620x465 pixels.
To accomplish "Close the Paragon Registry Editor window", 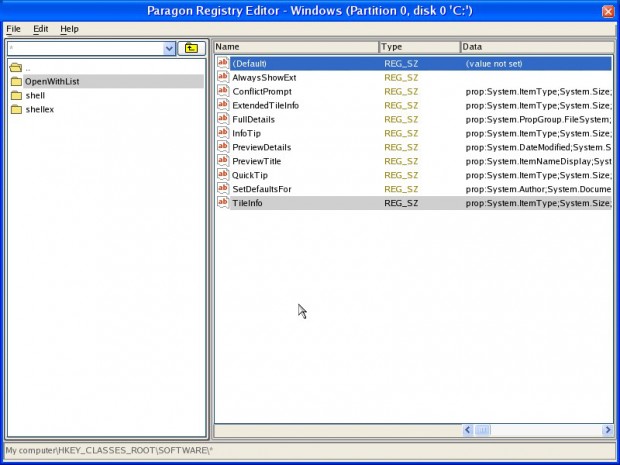I will tap(608, 11).
